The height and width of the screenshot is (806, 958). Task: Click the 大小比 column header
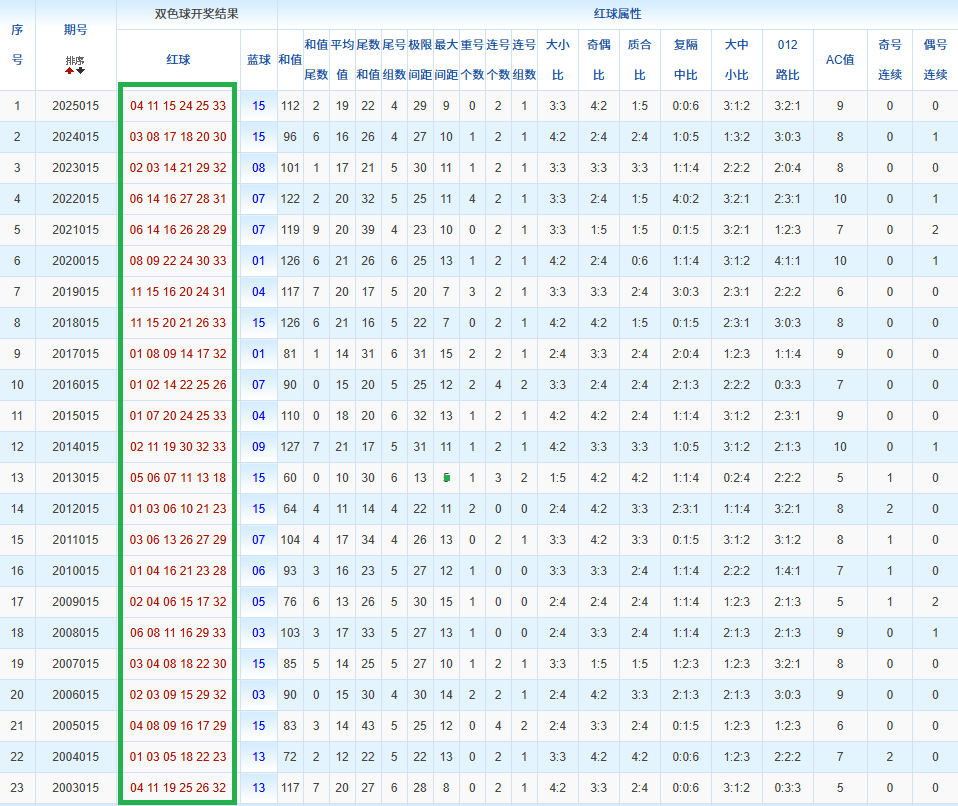pos(558,60)
